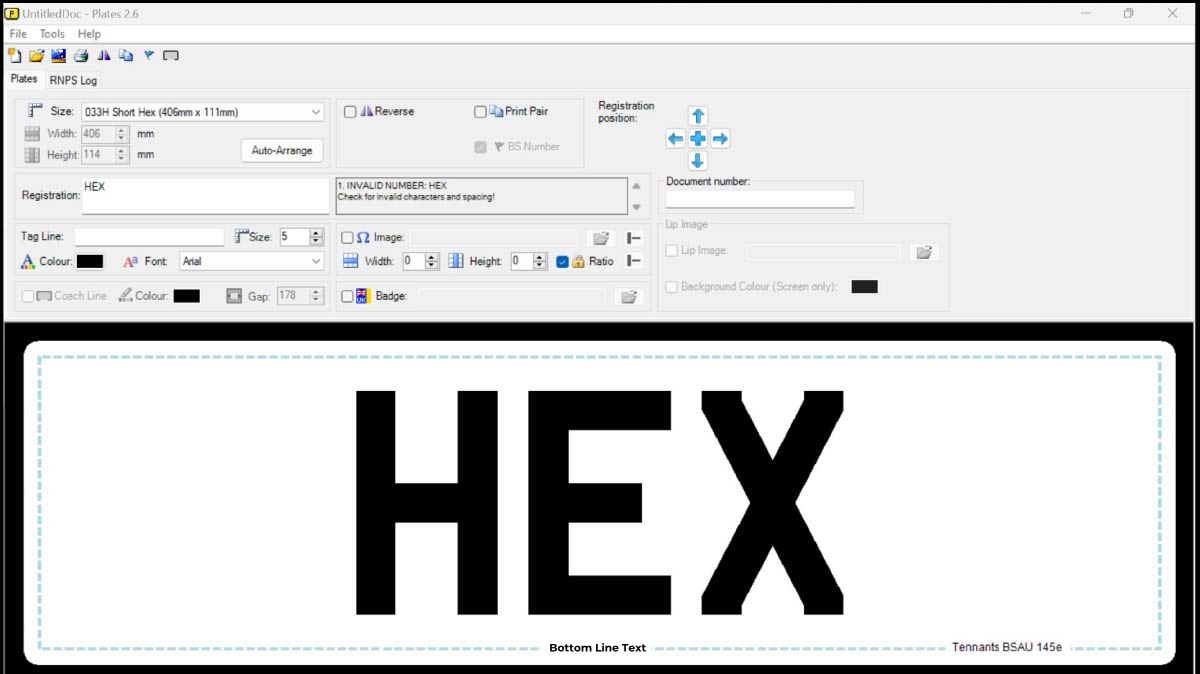Center registration position with plus icon
The image size is (1200, 674).
[698, 139]
